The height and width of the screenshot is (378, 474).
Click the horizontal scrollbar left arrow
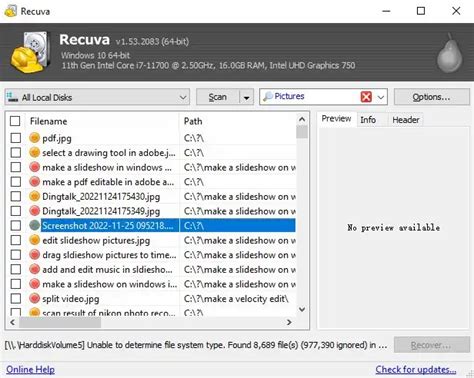click(12, 322)
